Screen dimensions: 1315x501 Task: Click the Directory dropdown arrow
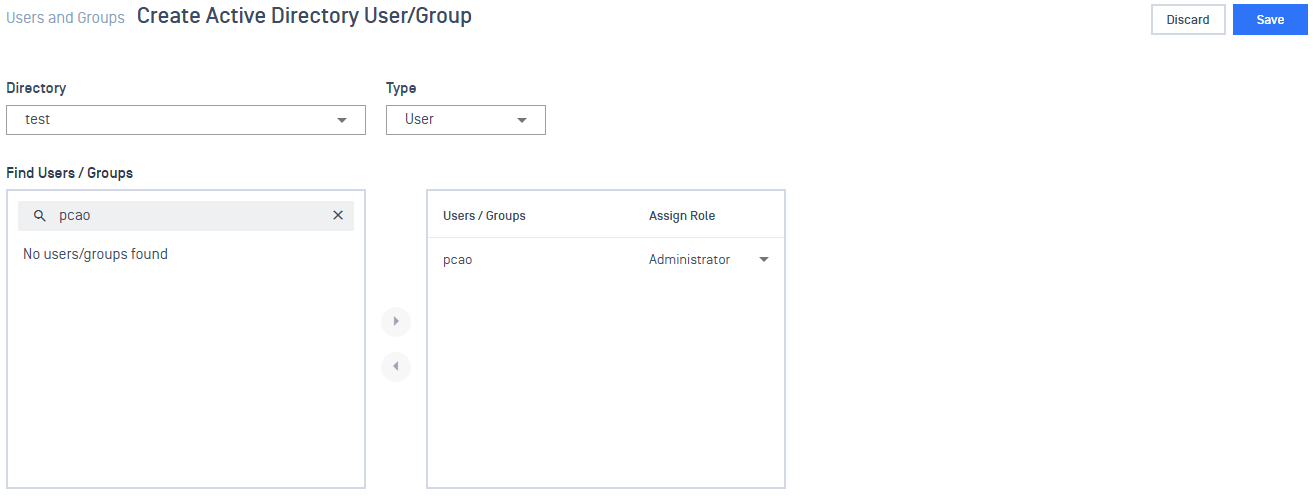[x=342, y=120]
